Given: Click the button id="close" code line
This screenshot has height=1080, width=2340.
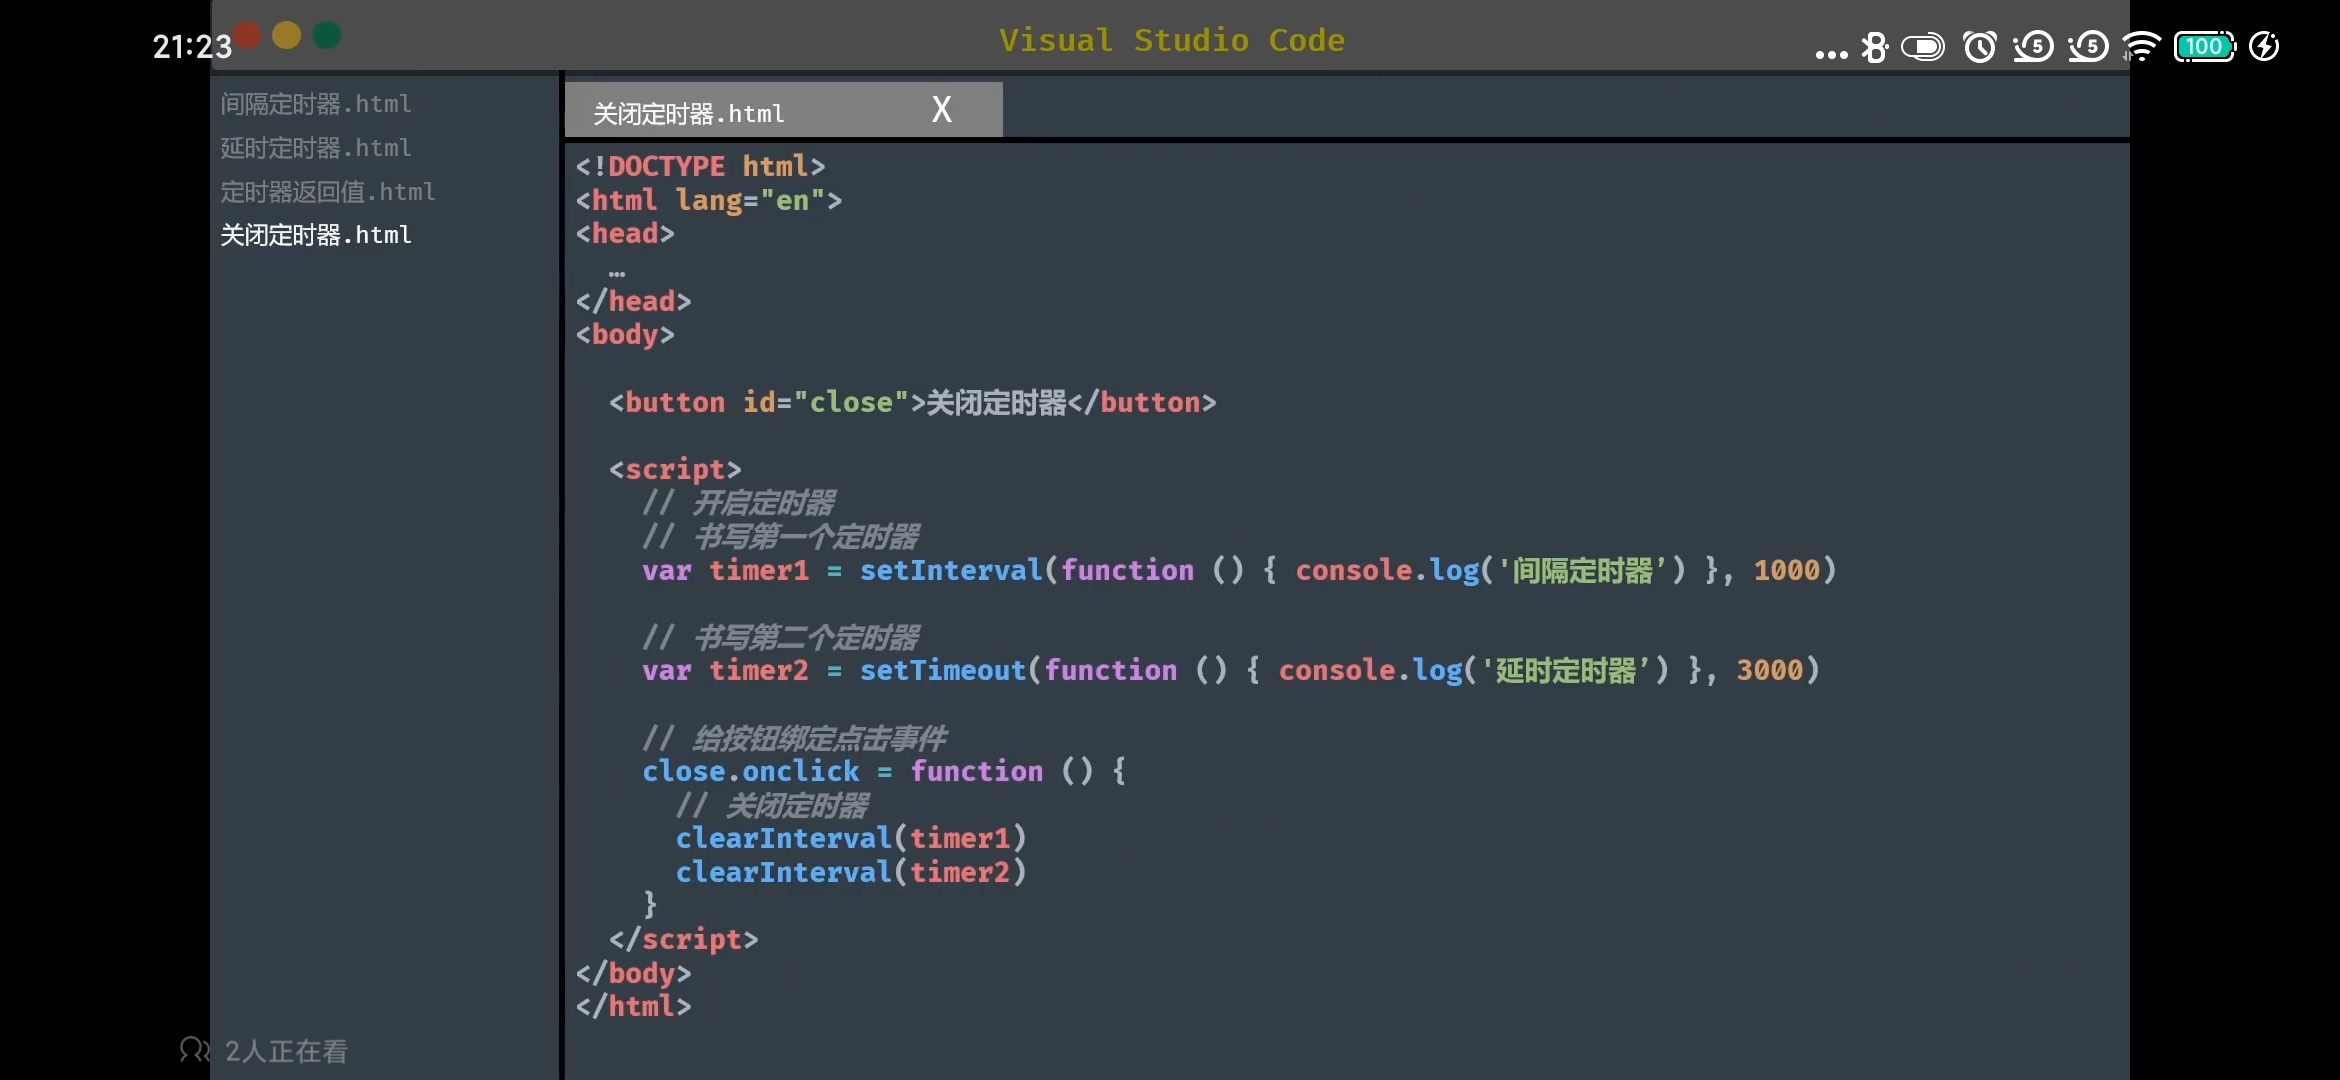Looking at the screenshot, I should [912, 402].
